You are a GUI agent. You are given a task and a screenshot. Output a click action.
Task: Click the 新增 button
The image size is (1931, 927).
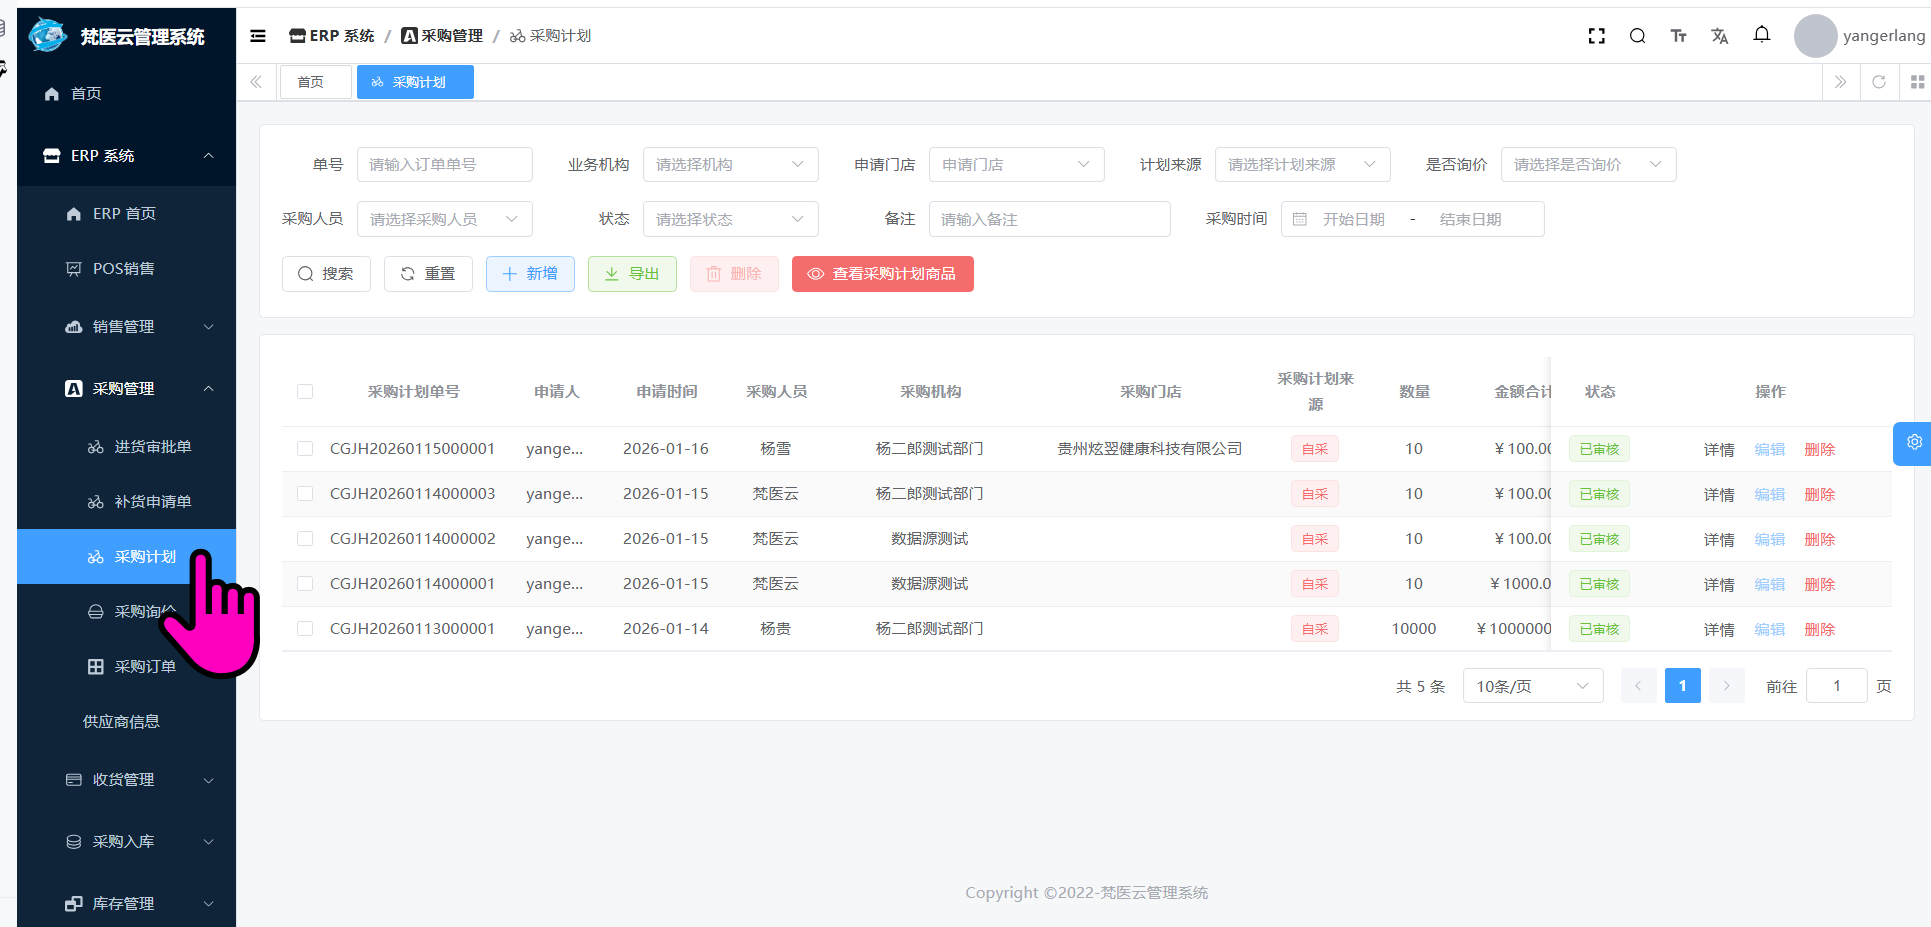click(530, 274)
